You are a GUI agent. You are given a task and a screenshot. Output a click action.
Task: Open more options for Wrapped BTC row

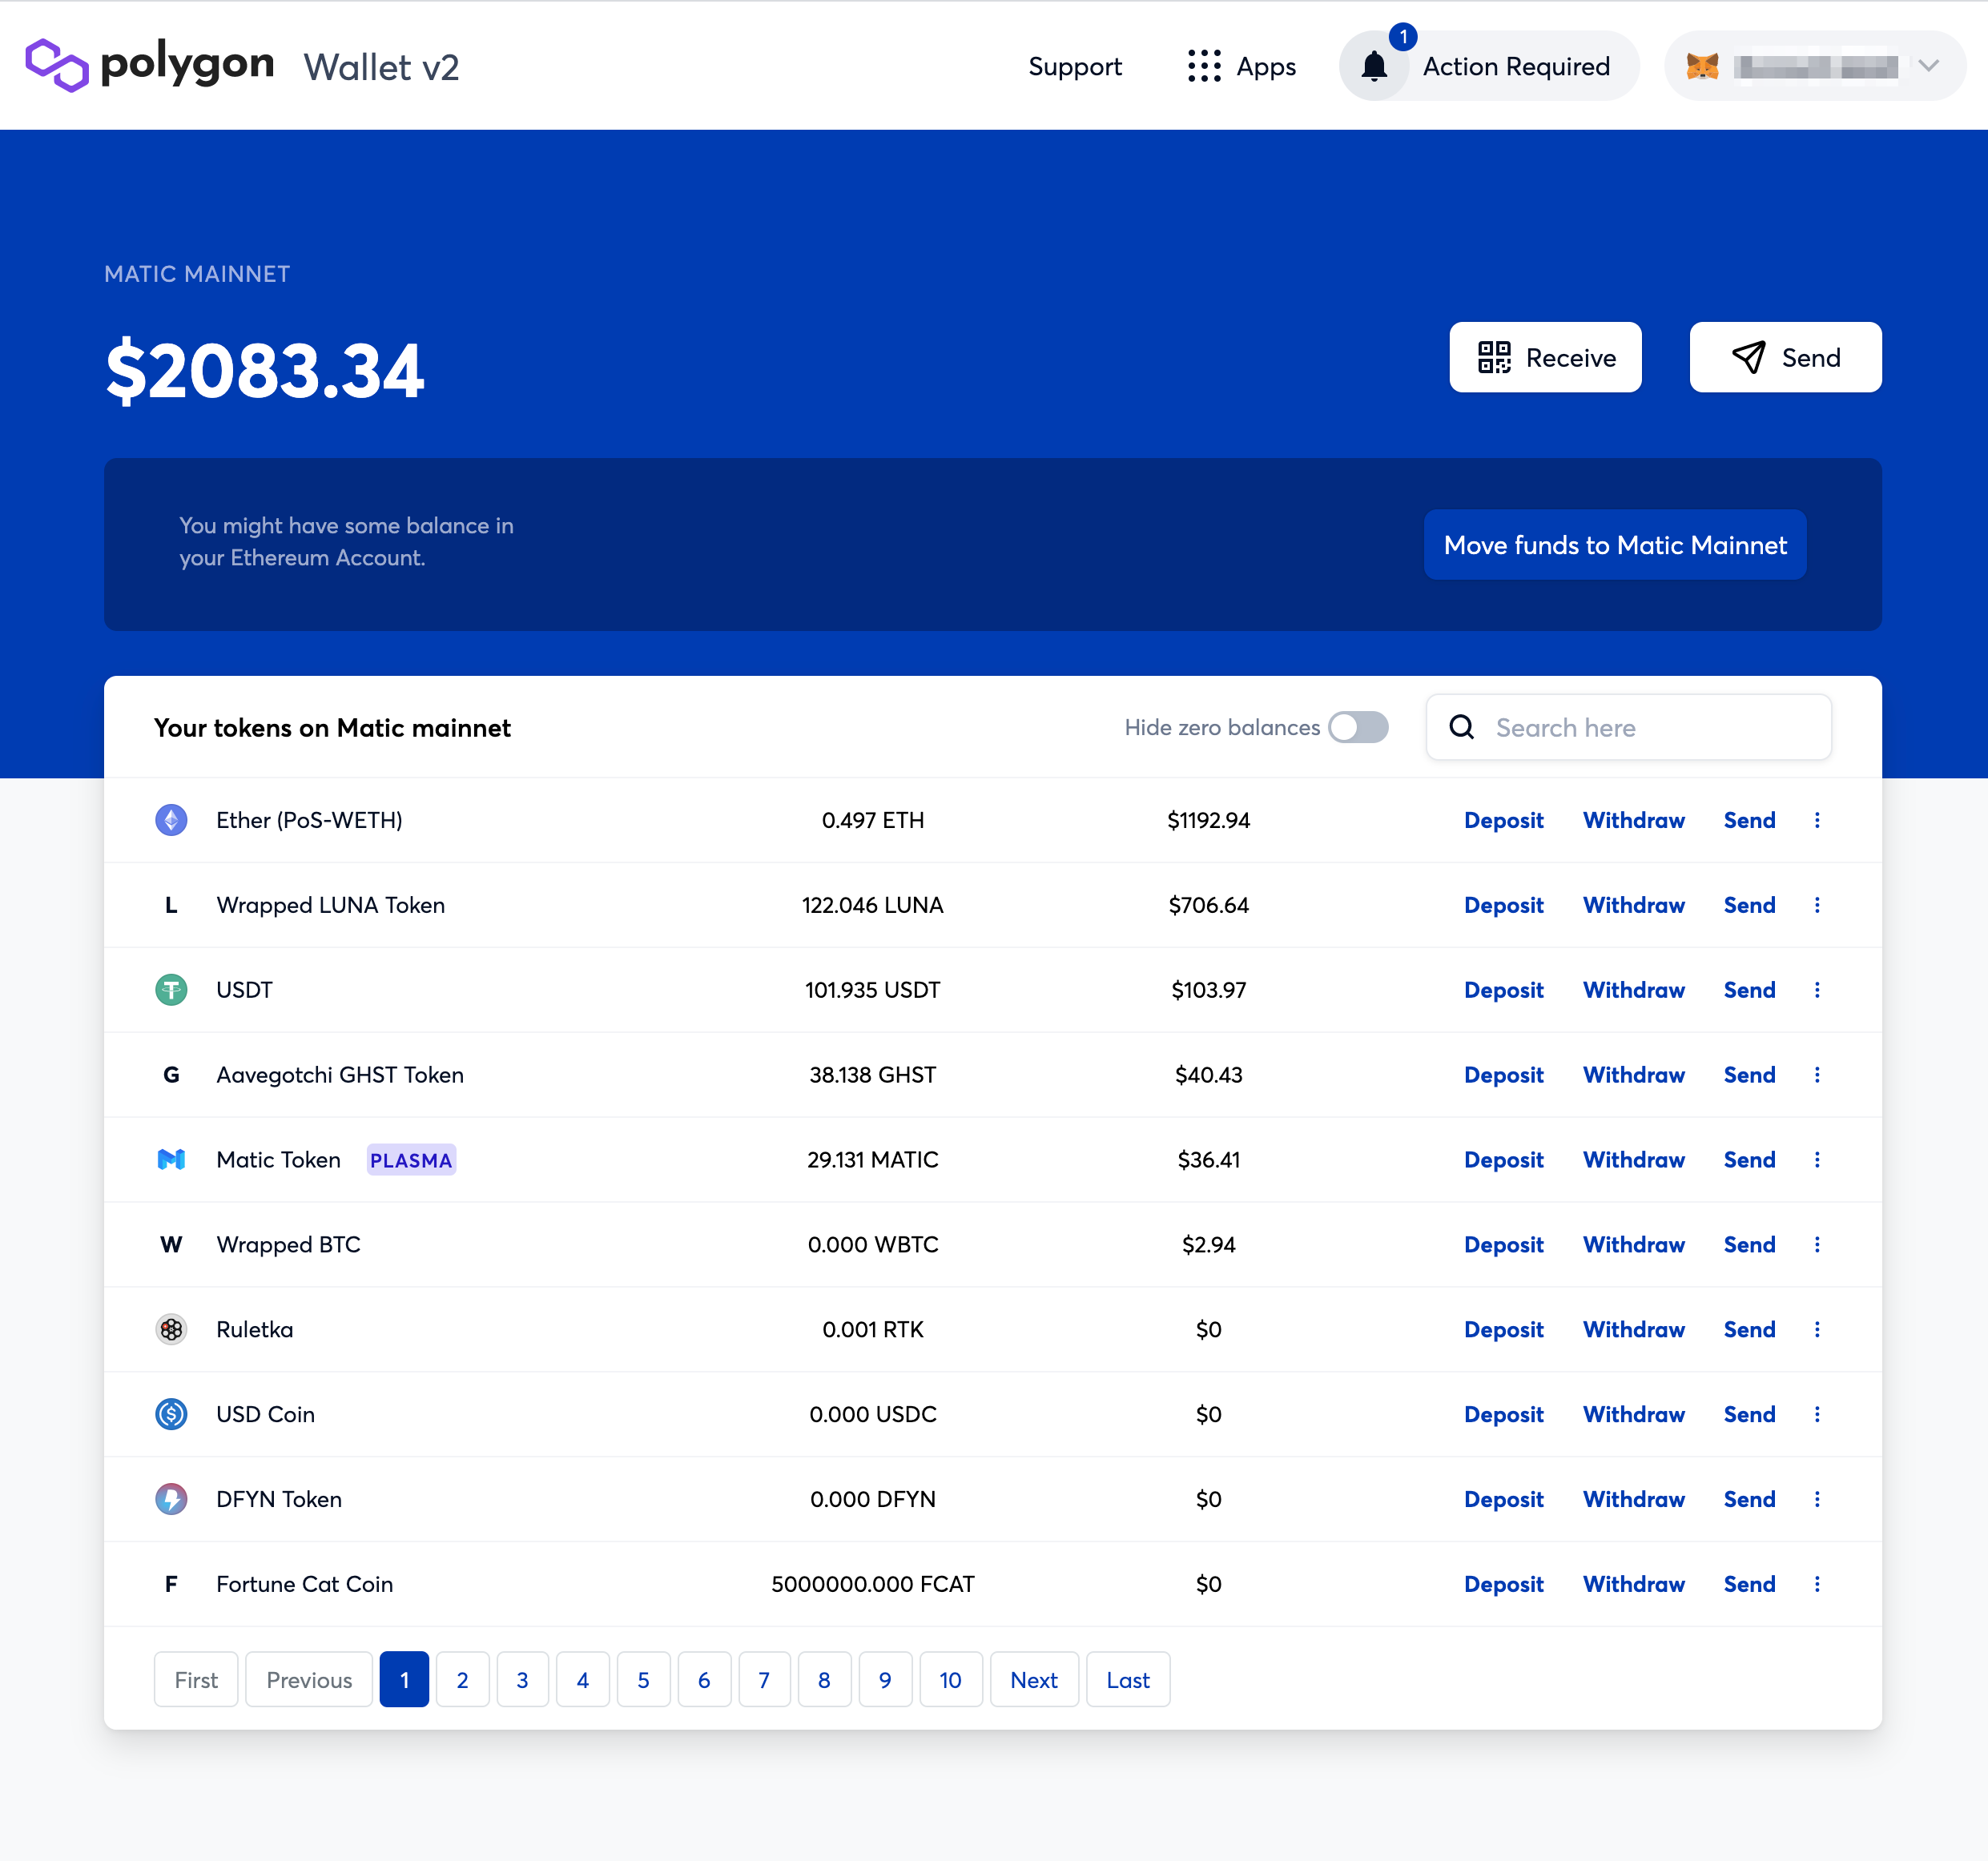[1817, 1245]
